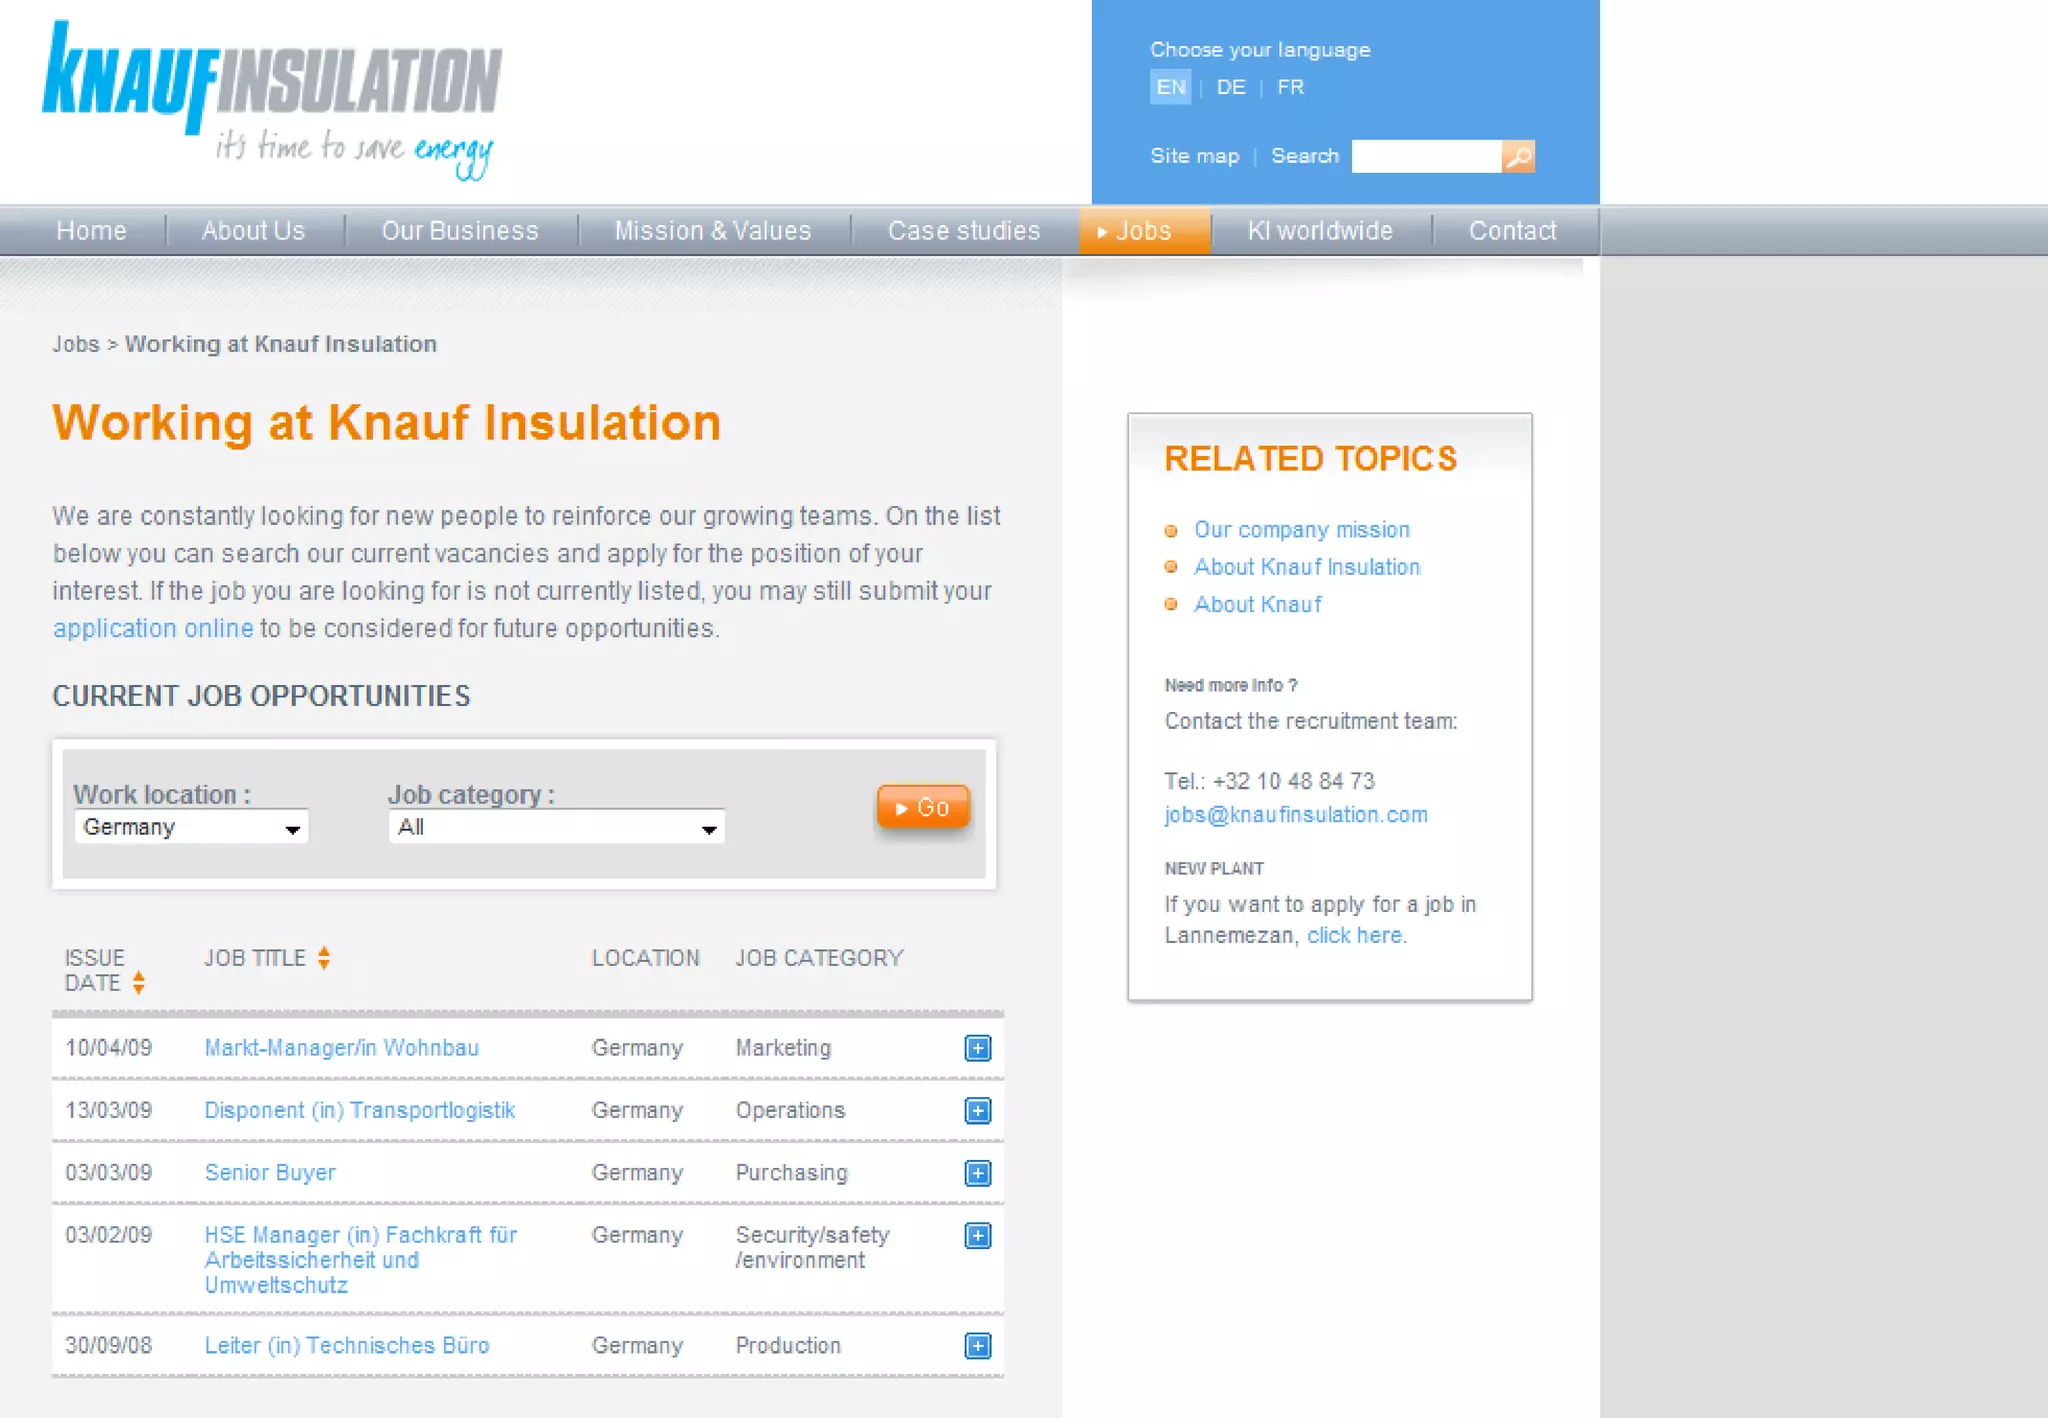Open the About Us menu item

(x=253, y=231)
